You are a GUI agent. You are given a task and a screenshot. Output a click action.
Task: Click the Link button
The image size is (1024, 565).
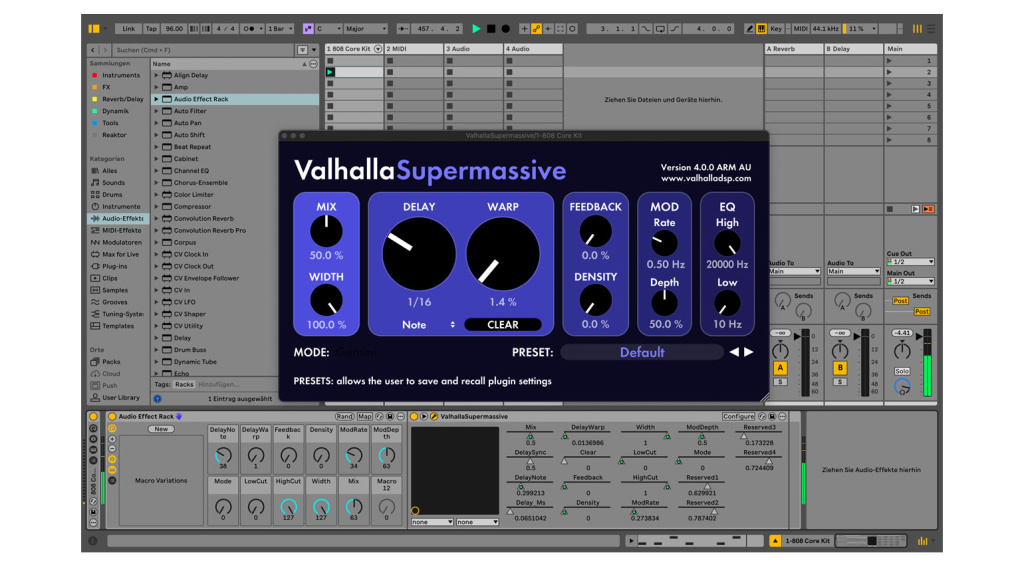(129, 29)
